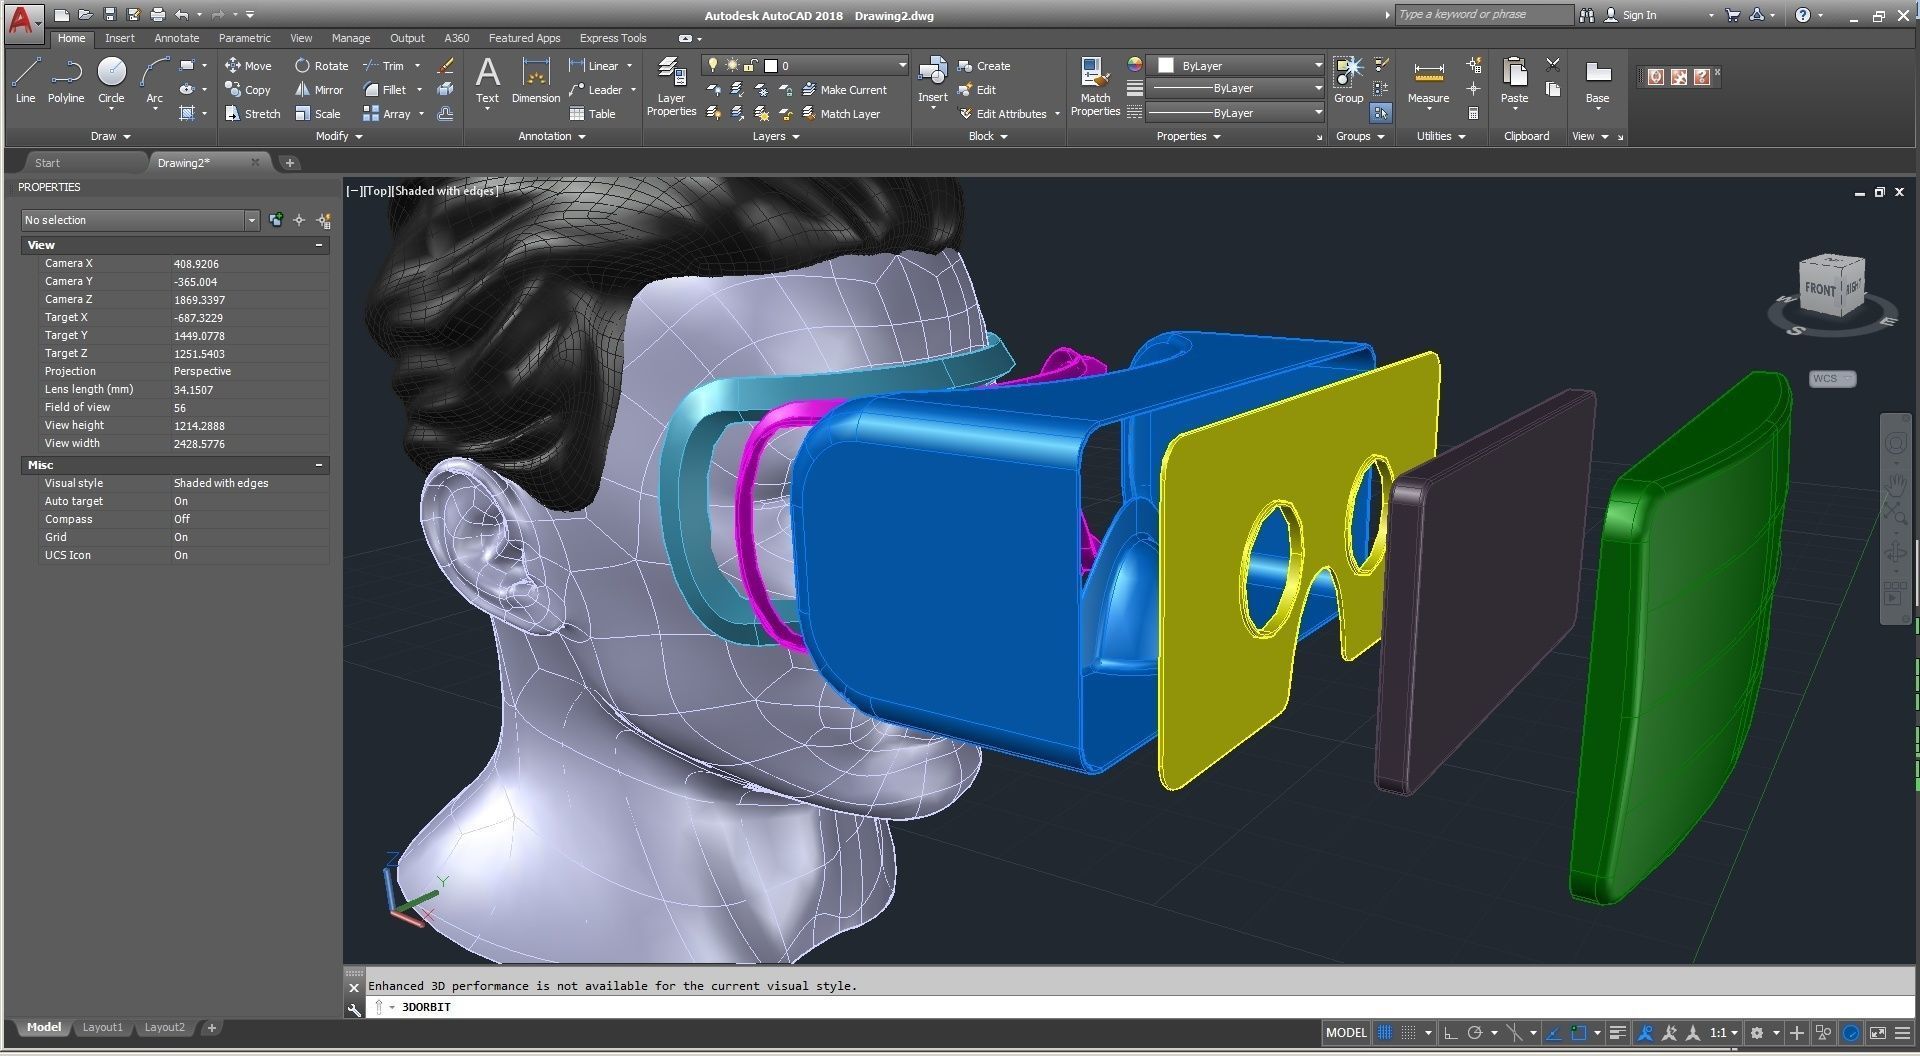Screen dimensions: 1920x1056
Task: Choose the Stretch command
Action: click(x=252, y=114)
